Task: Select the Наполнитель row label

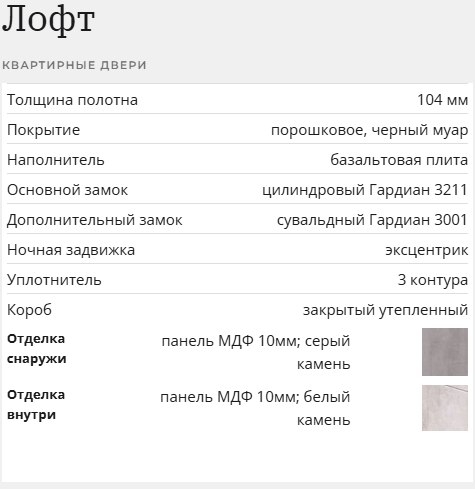Action: pos(56,160)
